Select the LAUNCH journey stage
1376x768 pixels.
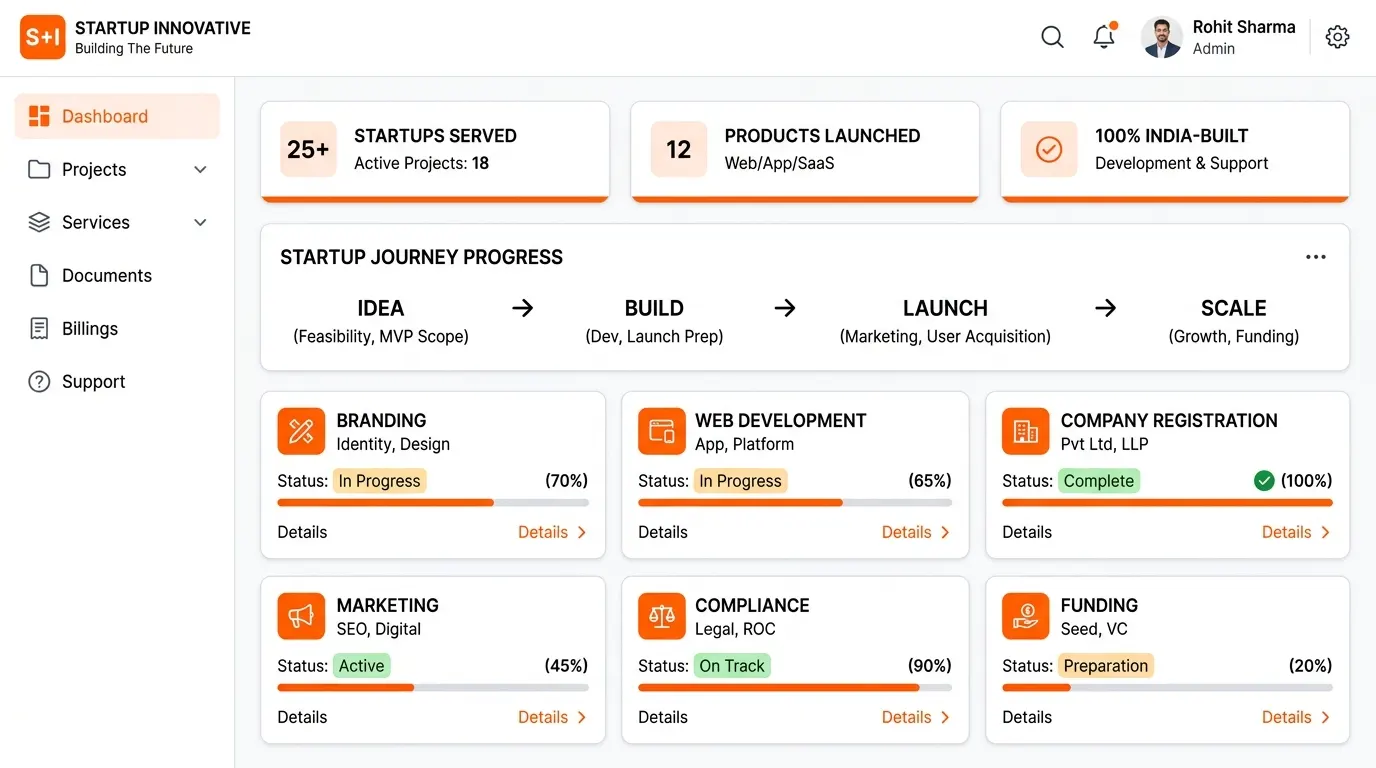pyautogui.click(x=945, y=321)
